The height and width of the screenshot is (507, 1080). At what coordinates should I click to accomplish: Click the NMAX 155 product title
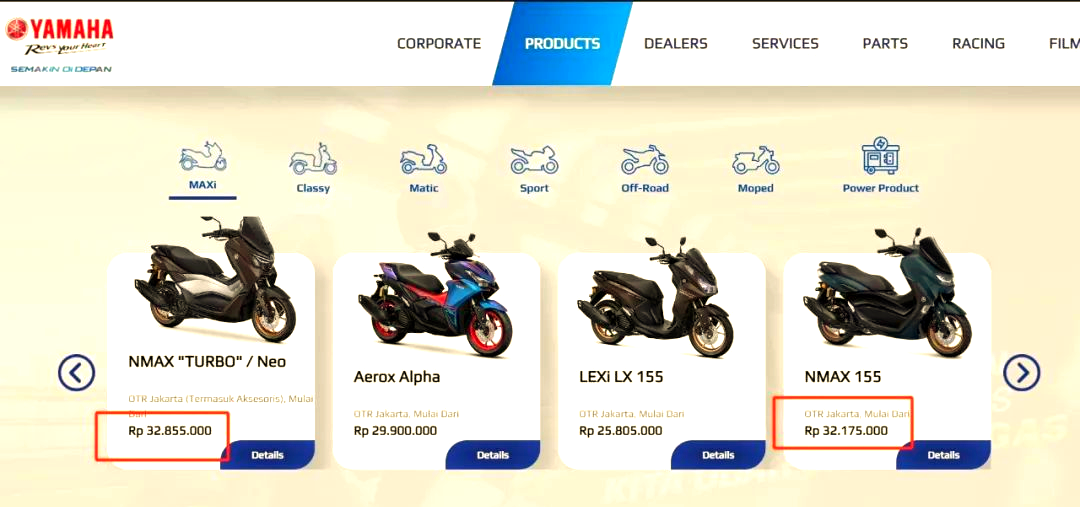(x=842, y=377)
